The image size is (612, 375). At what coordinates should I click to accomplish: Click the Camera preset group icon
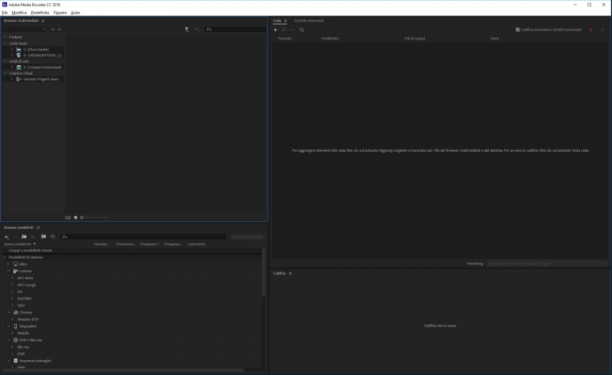click(16, 271)
